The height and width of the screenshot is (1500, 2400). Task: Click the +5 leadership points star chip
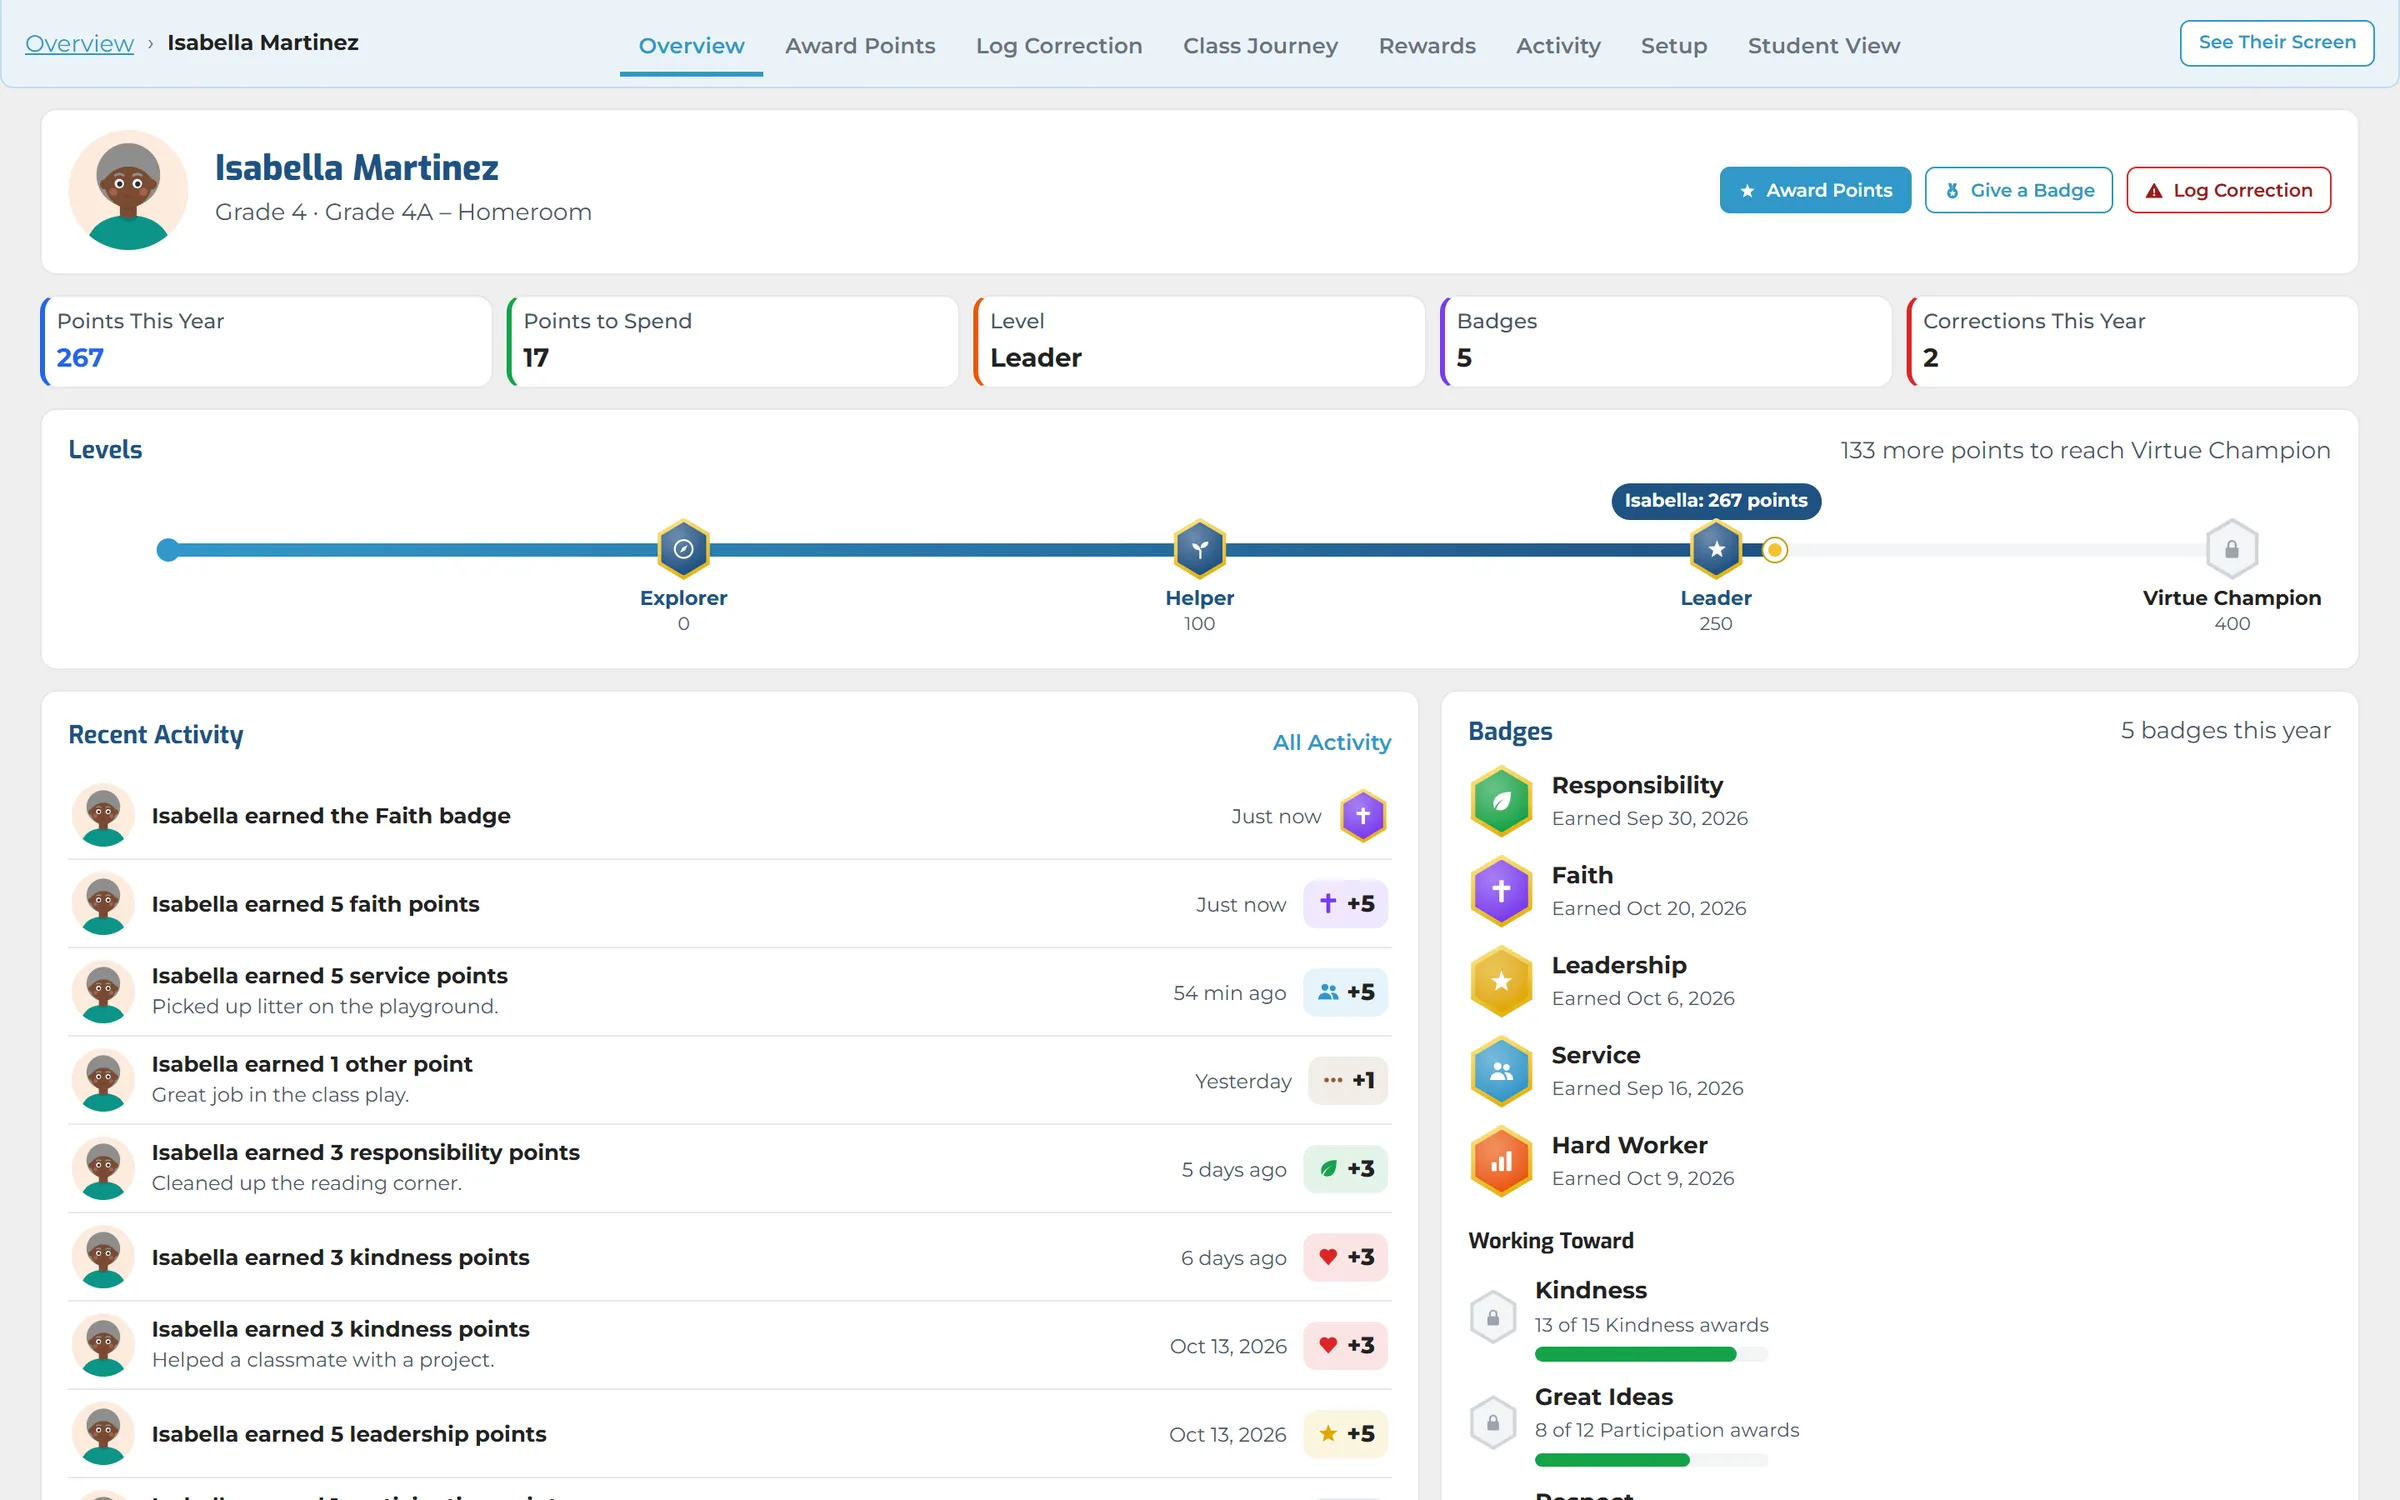(x=1346, y=1434)
